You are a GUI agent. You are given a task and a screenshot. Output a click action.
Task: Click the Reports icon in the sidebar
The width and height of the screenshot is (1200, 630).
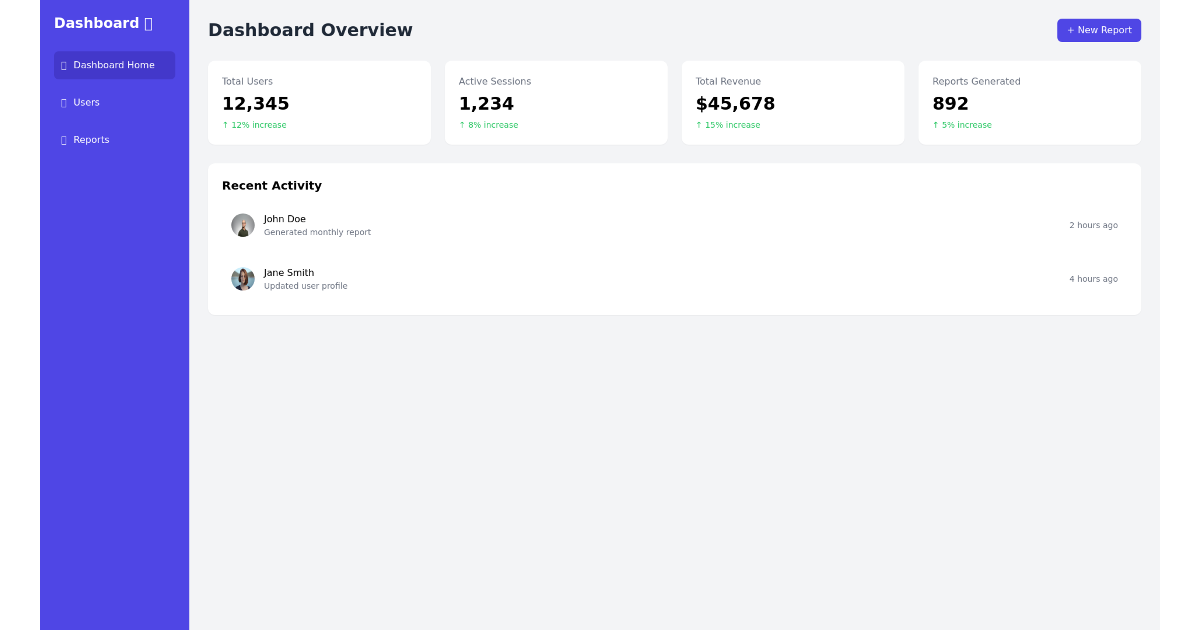point(64,140)
